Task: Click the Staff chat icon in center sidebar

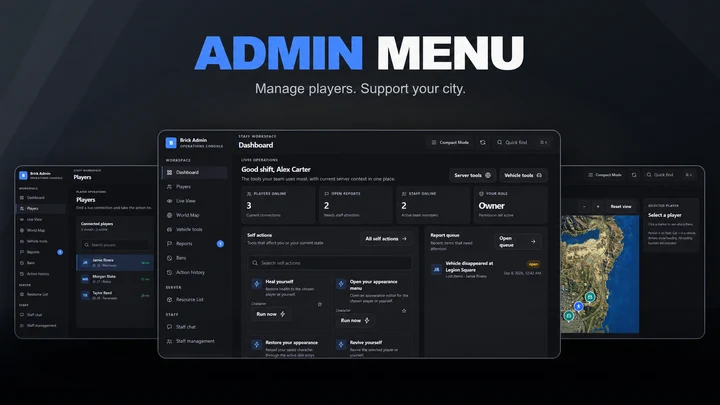Action: tap(169, 327)
